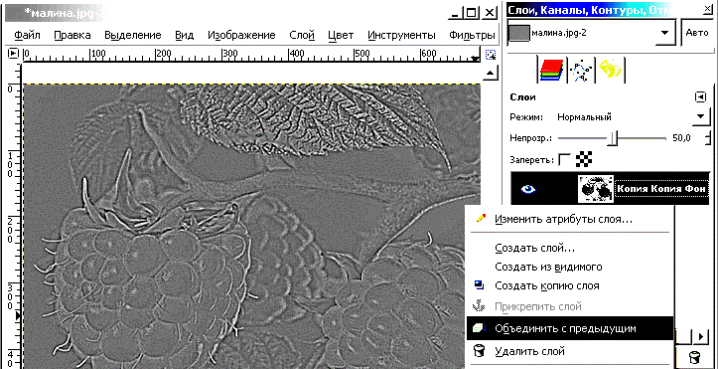Open the Фильтры menu
Screen dimensions: 718x369
tap(472, 35)
